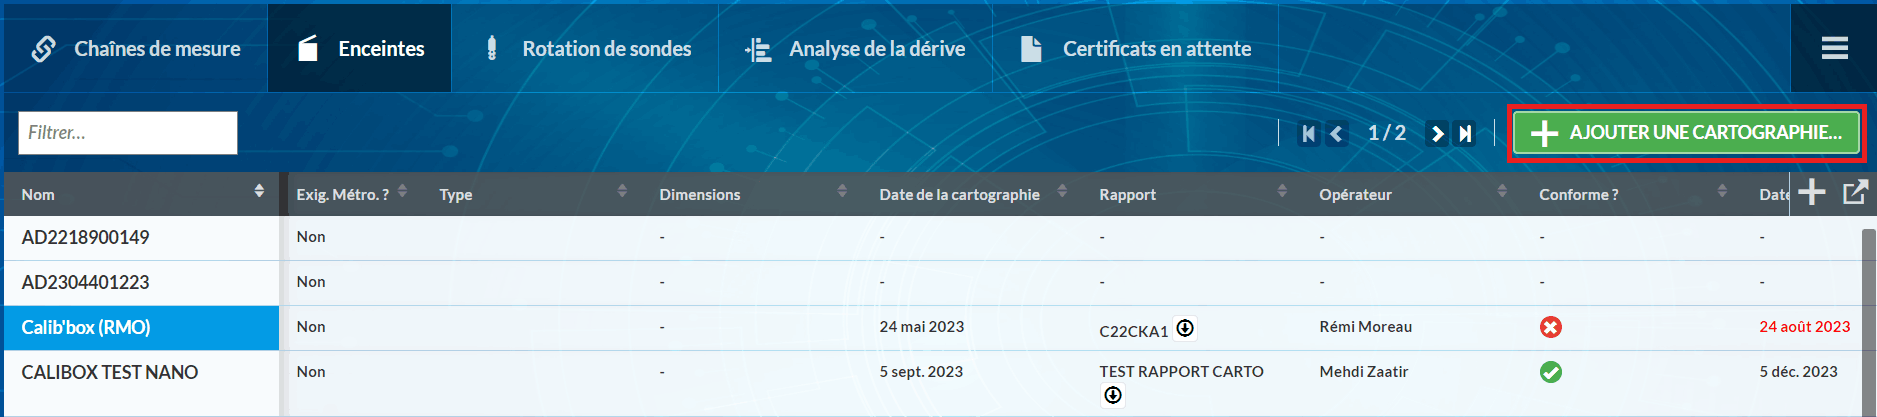This screenshot has width=1877, height=417.
Task: Click the 5 déc. 2023 date
Action: pyautogui.click(x=1799, y=372)
